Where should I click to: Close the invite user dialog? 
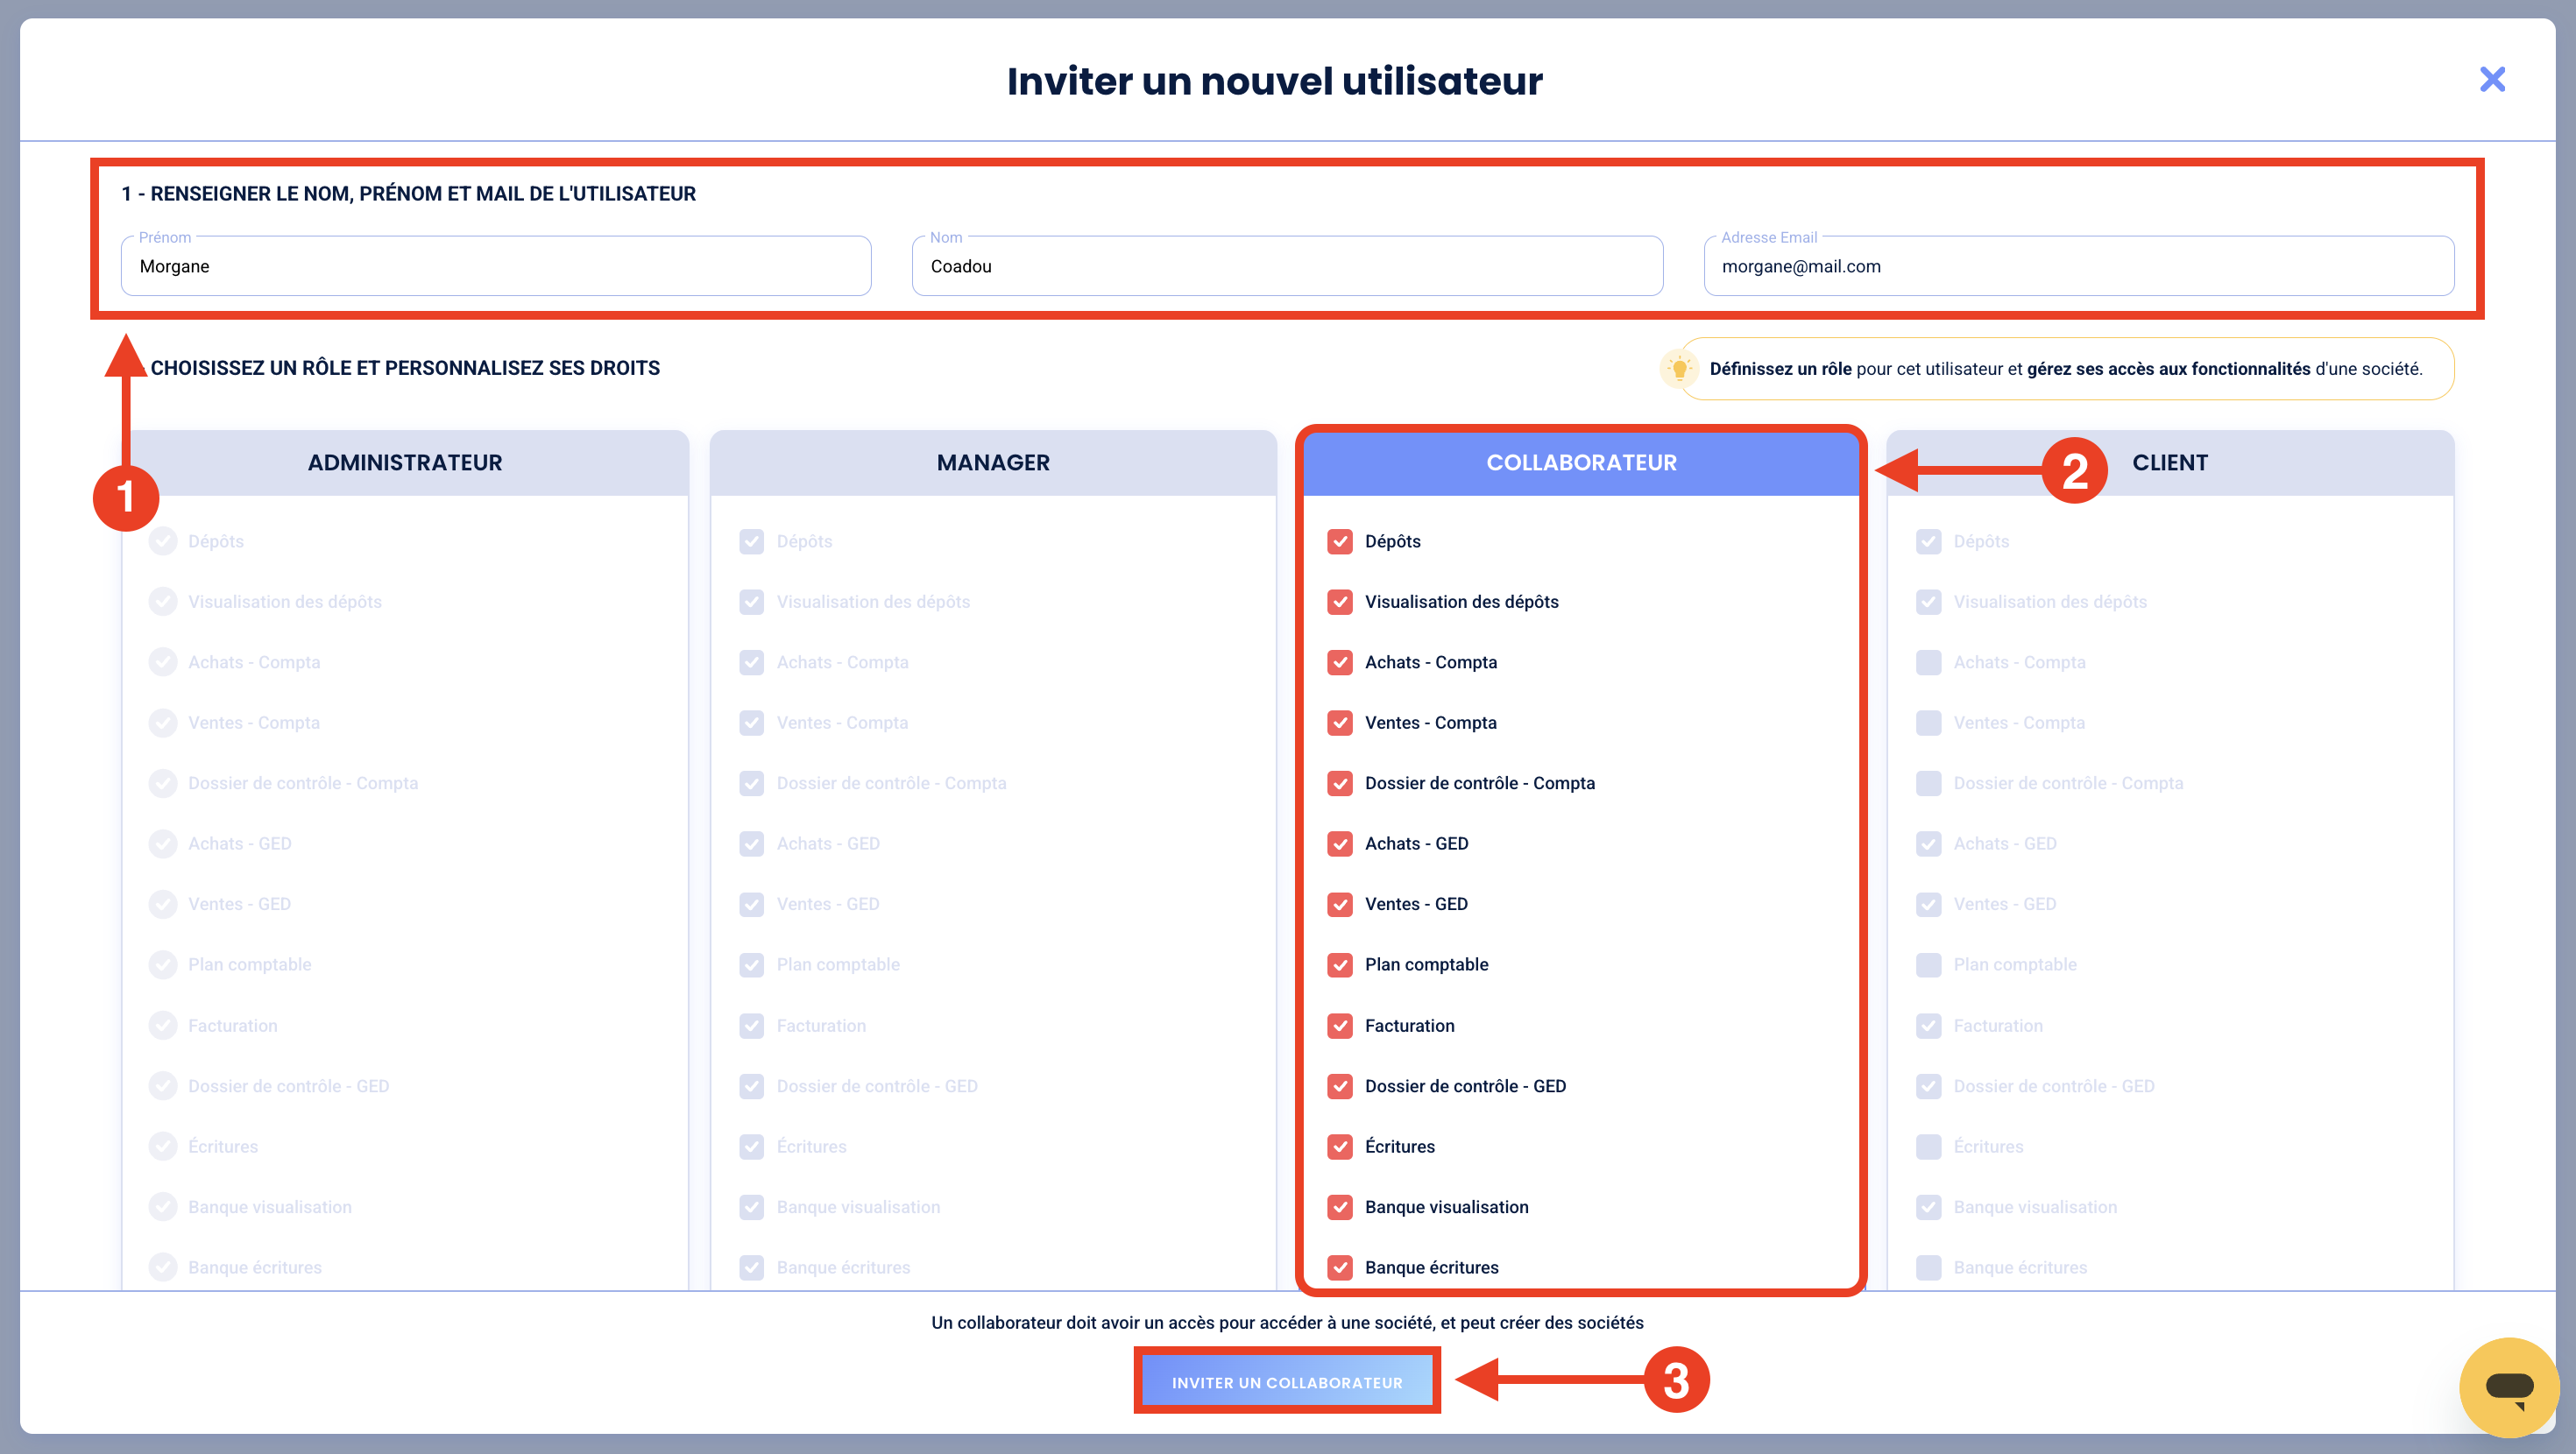pyautogui.click(x=2492, y=80)
